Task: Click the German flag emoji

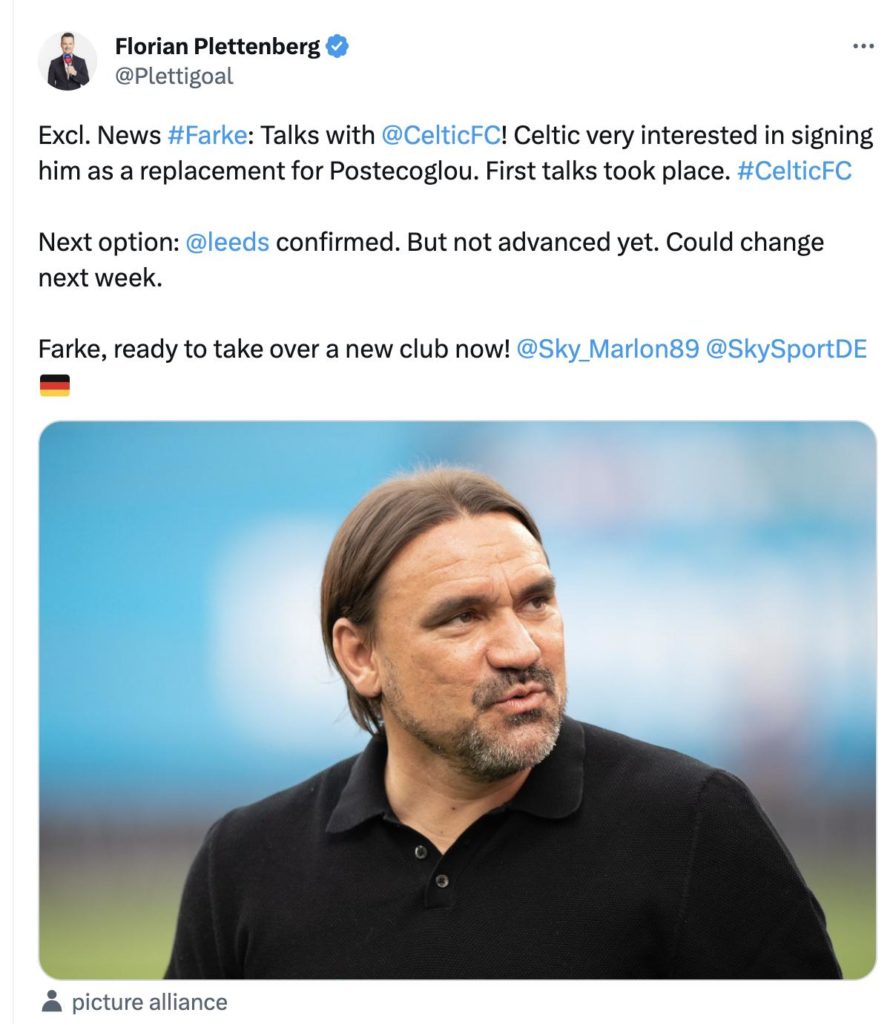Action: [55, 385]
